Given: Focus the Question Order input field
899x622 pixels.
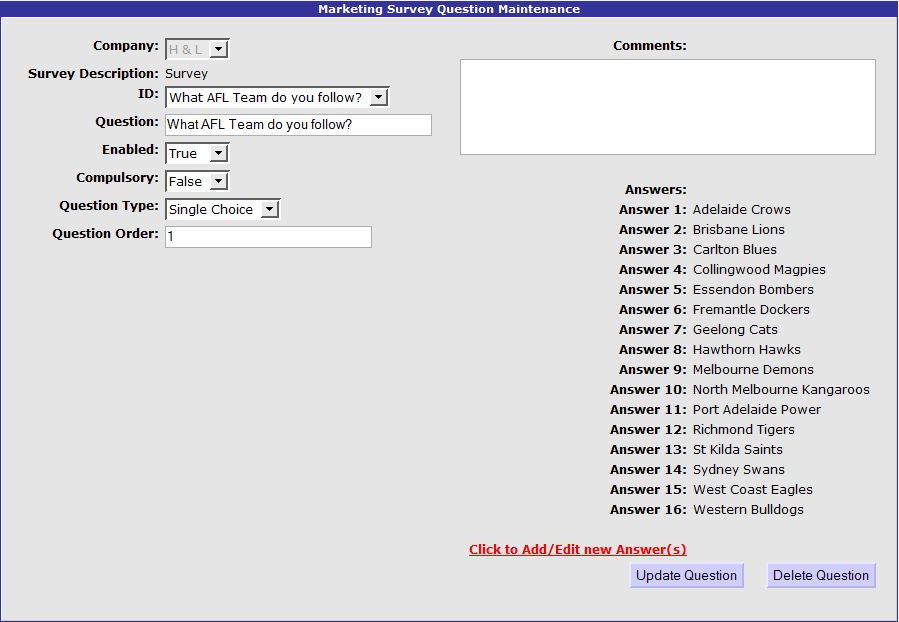Looking at the screenshot, I should [268, 237].
